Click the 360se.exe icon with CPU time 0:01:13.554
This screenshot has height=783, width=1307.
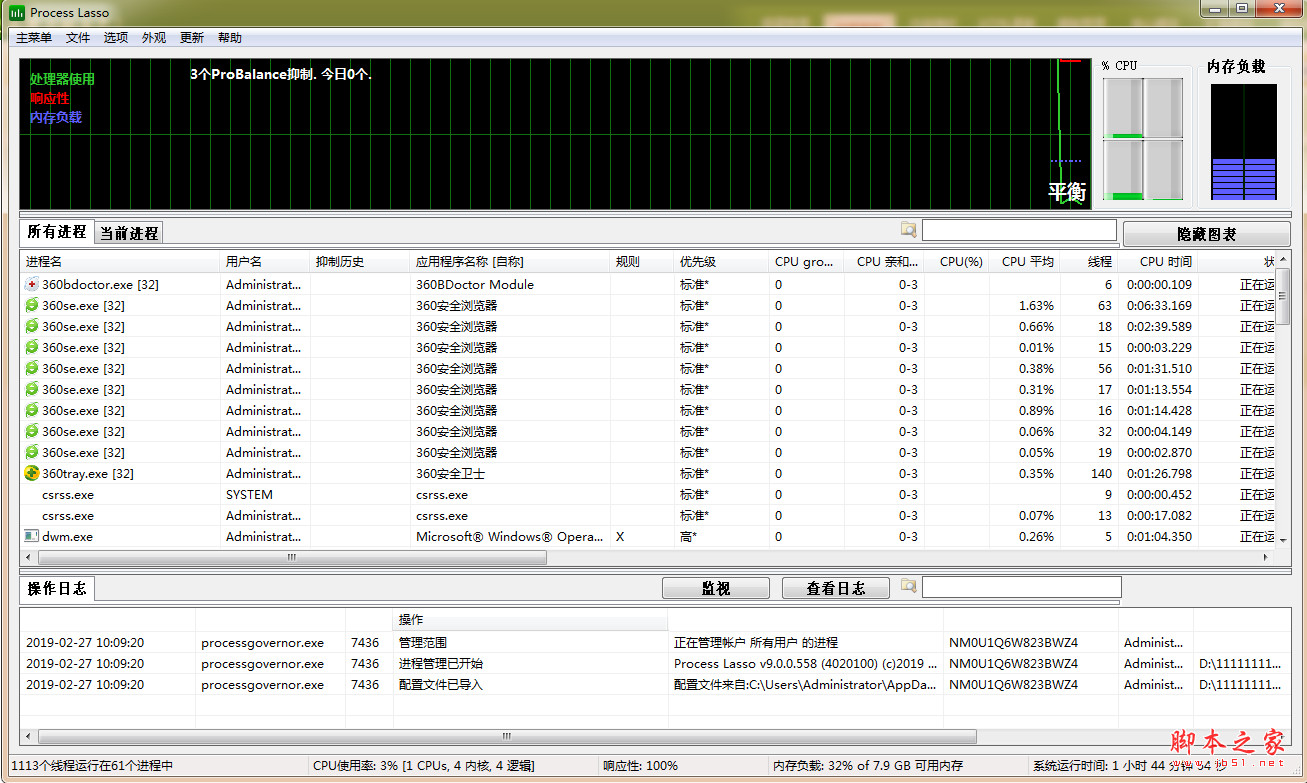click(32, 389)
